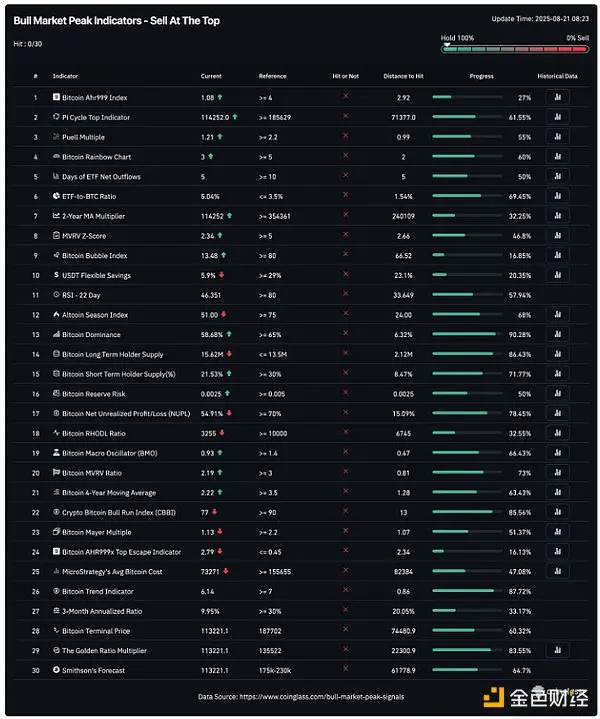Screen dimensions: 600x719
Task: Click the Bitcoin Dominance progress bar
Action: tap(467, 334)
